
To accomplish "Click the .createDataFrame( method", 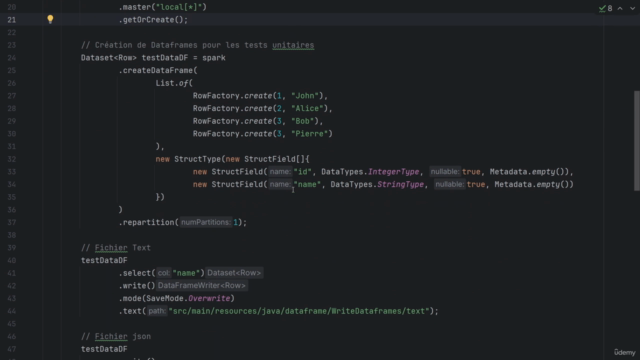I will click(x=158, y=70).
